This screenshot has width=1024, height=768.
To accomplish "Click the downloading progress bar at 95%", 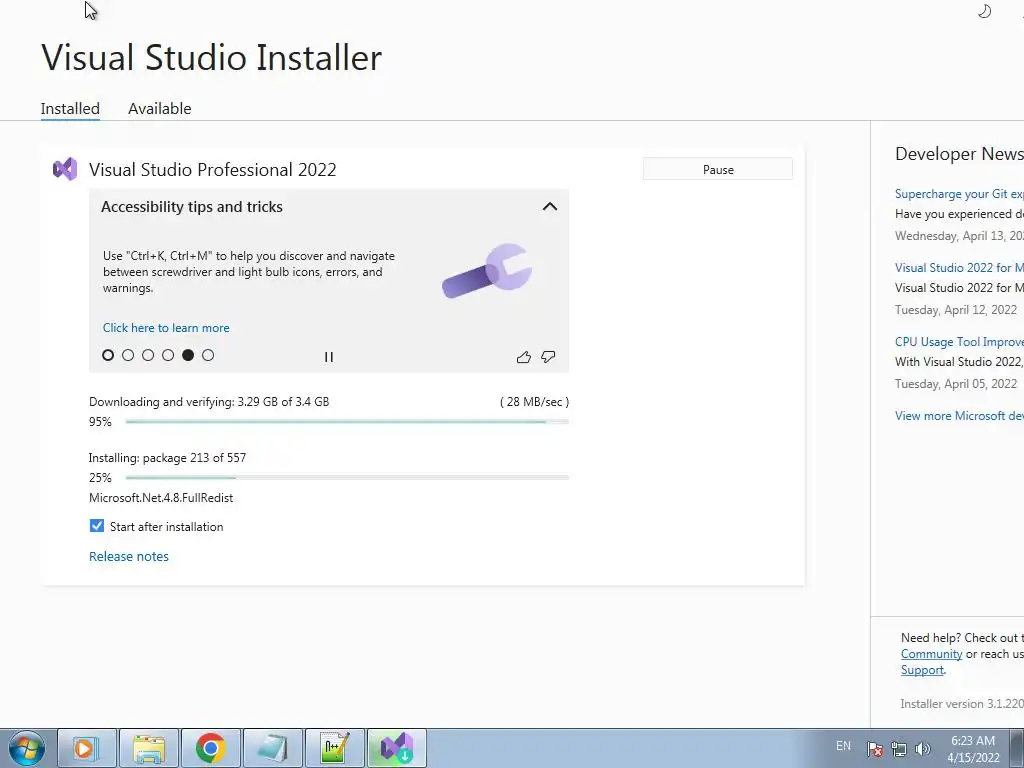I will [347, 422].
